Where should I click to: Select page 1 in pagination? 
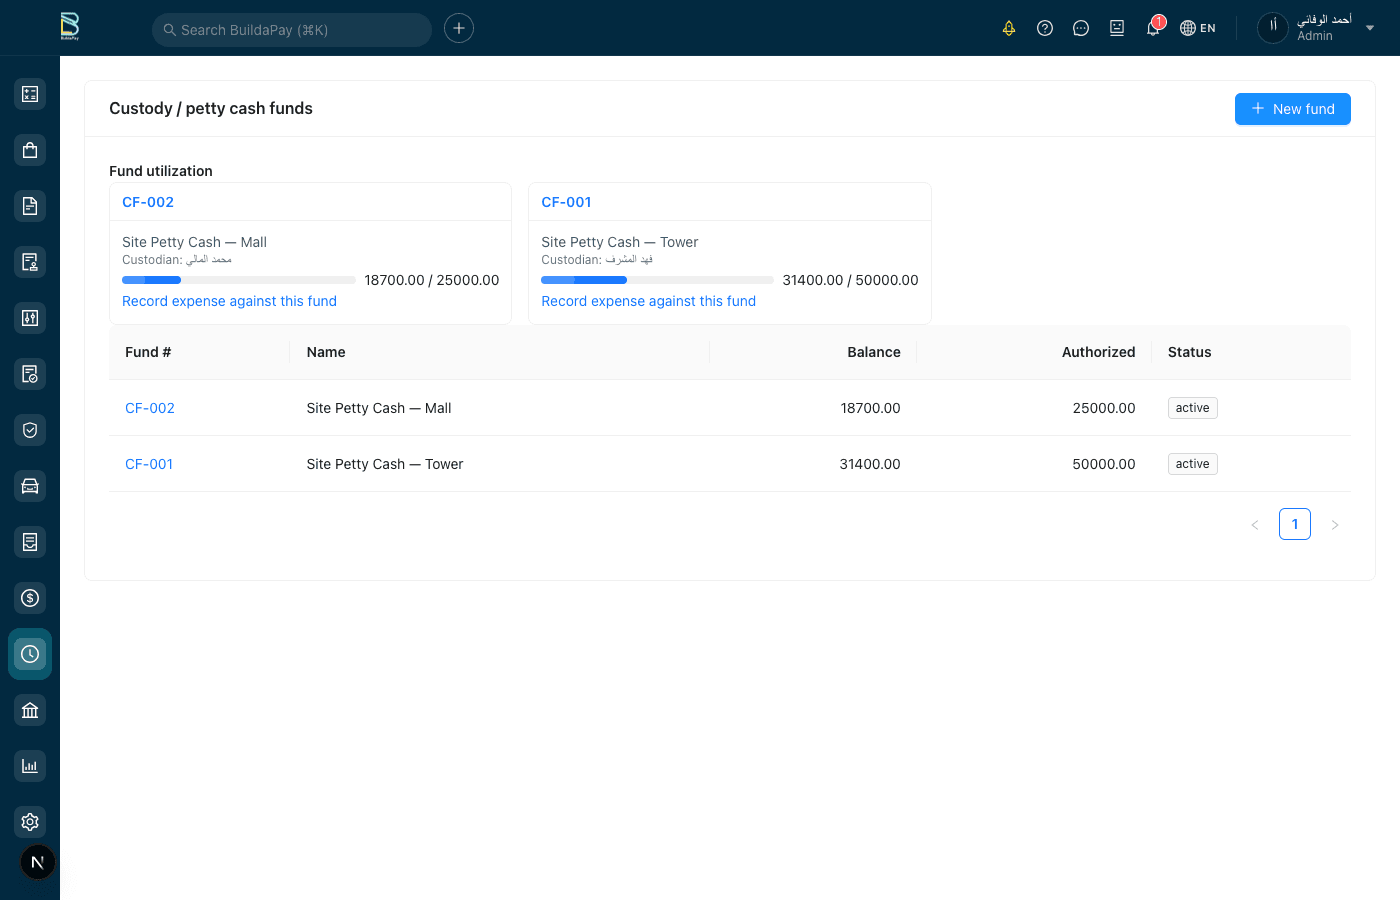1295,524
